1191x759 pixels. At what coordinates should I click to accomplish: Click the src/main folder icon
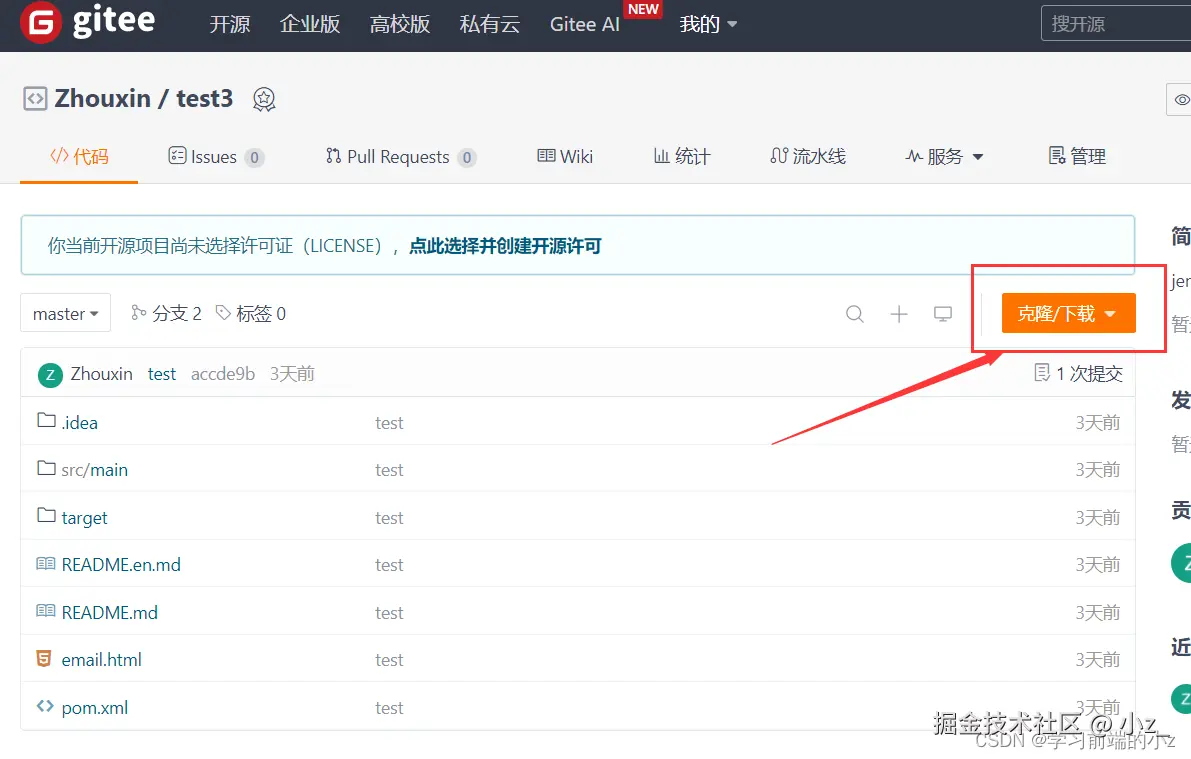point(46,468)
